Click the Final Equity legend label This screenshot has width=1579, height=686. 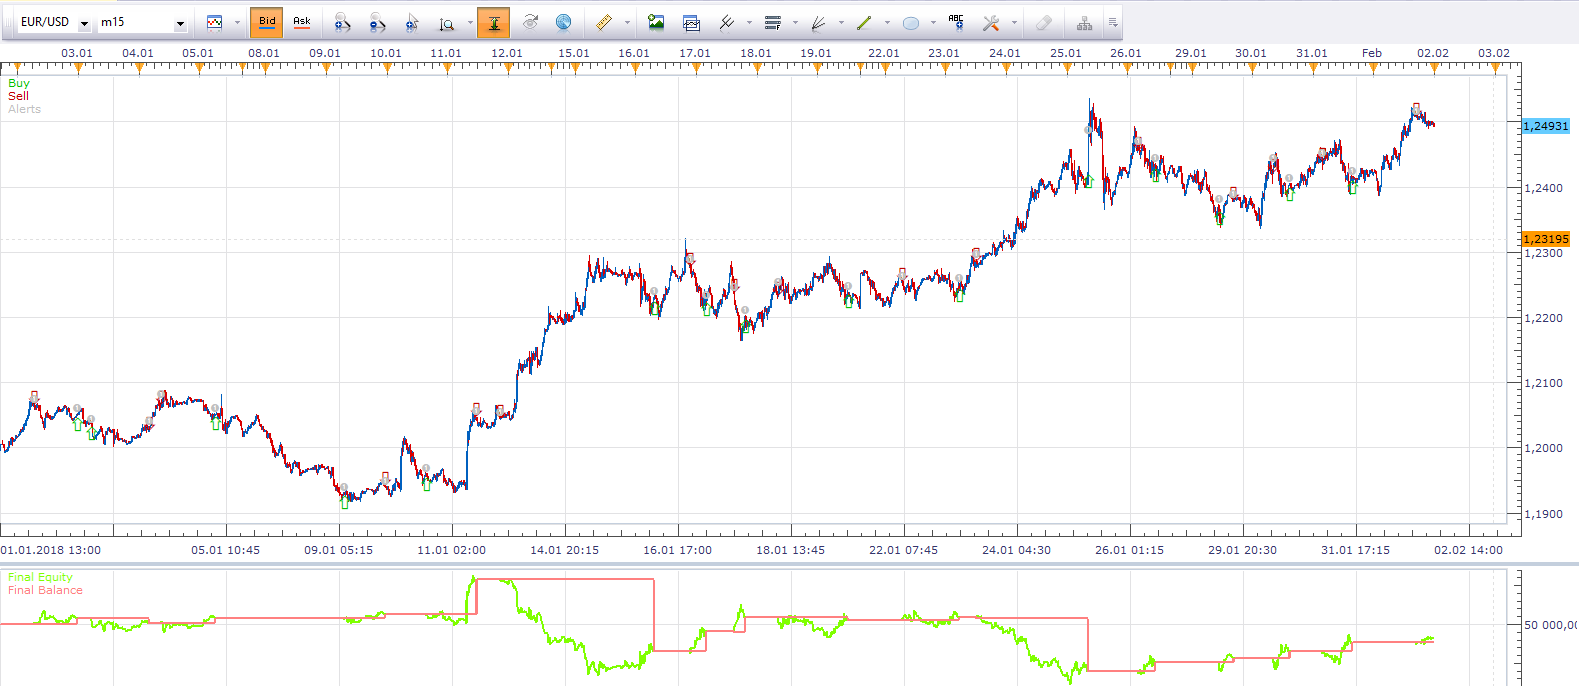pos(40,577)
